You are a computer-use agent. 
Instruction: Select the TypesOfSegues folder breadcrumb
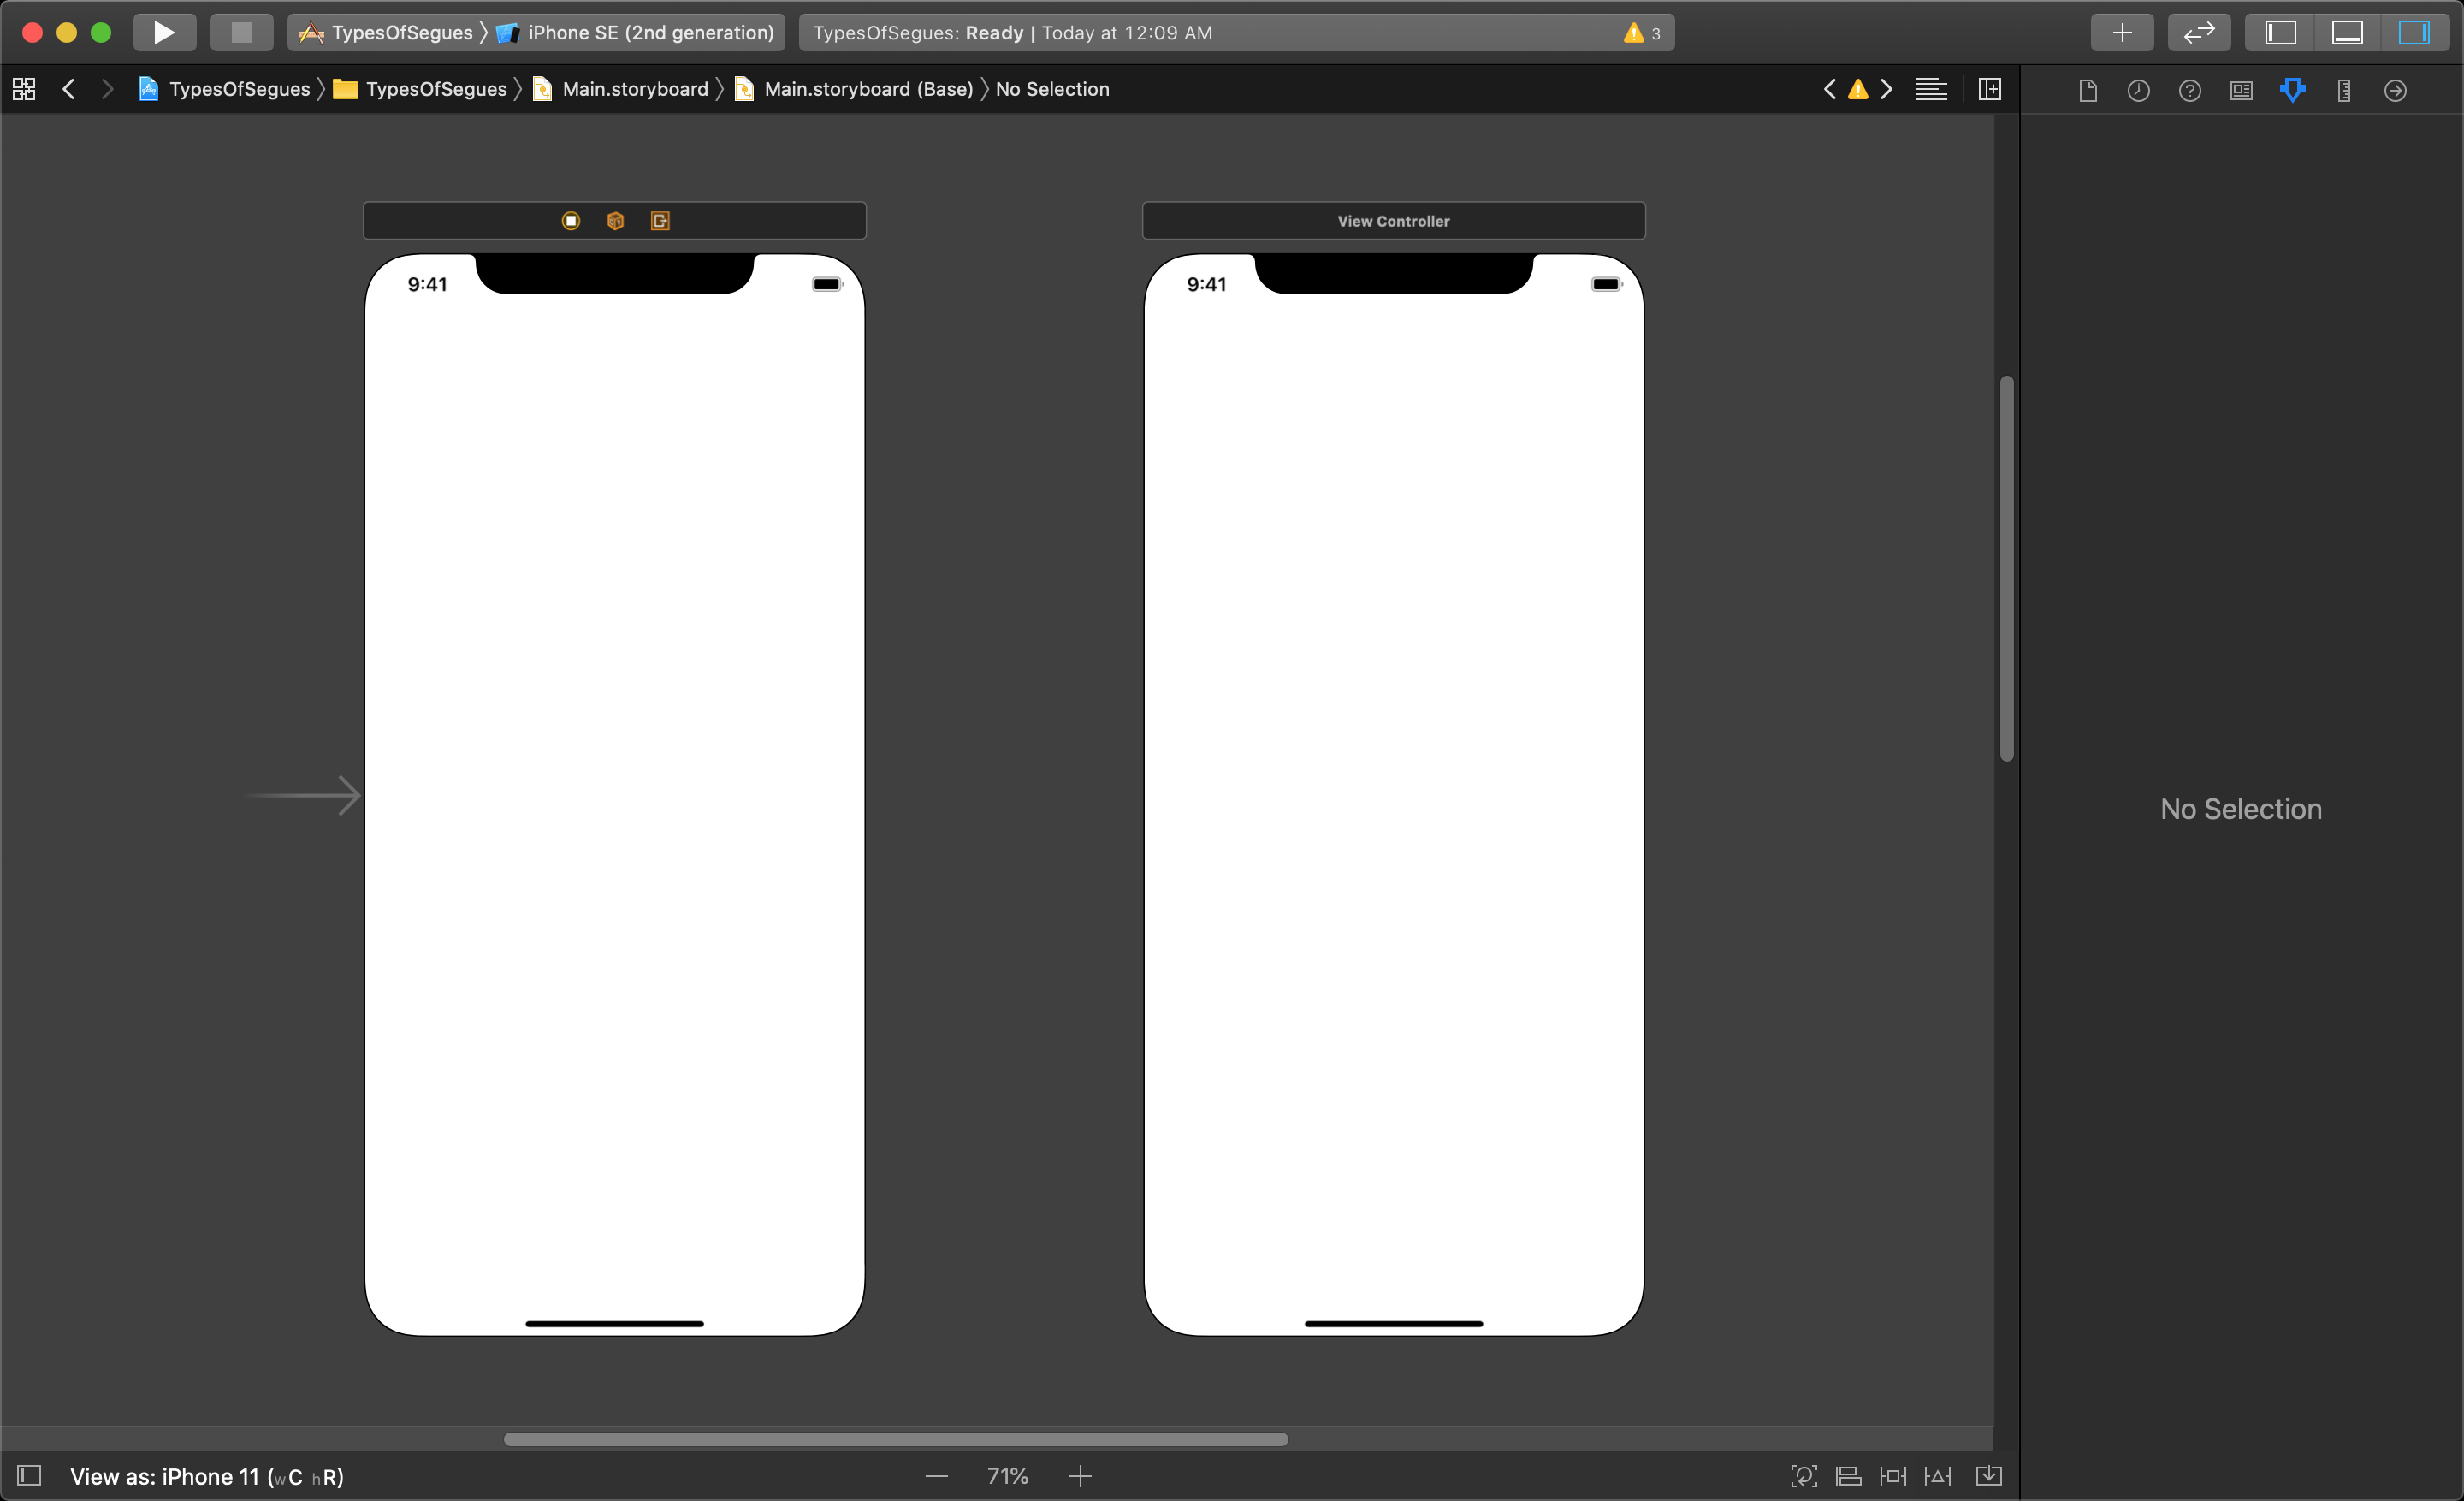click(420, 89)
